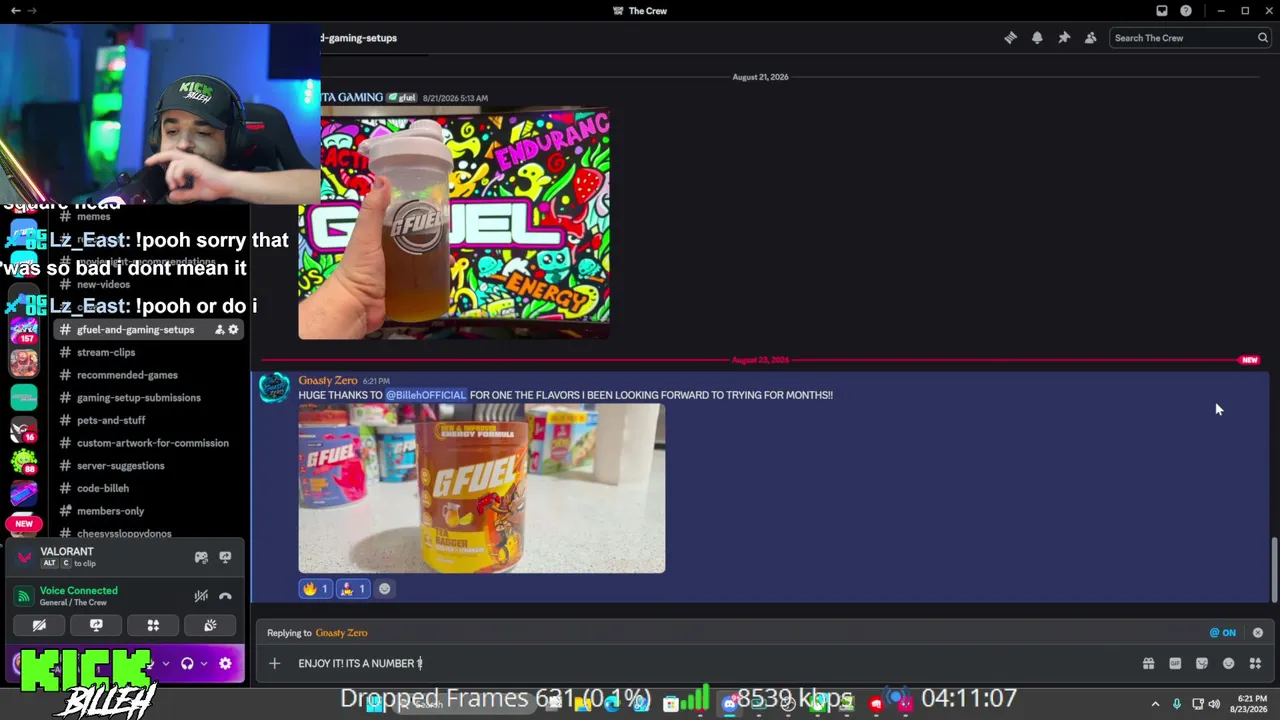Viewport: 1280px width, 720px height.
Task: Cancel the reply to Gnasty Zero
Action: [1258, 633]
